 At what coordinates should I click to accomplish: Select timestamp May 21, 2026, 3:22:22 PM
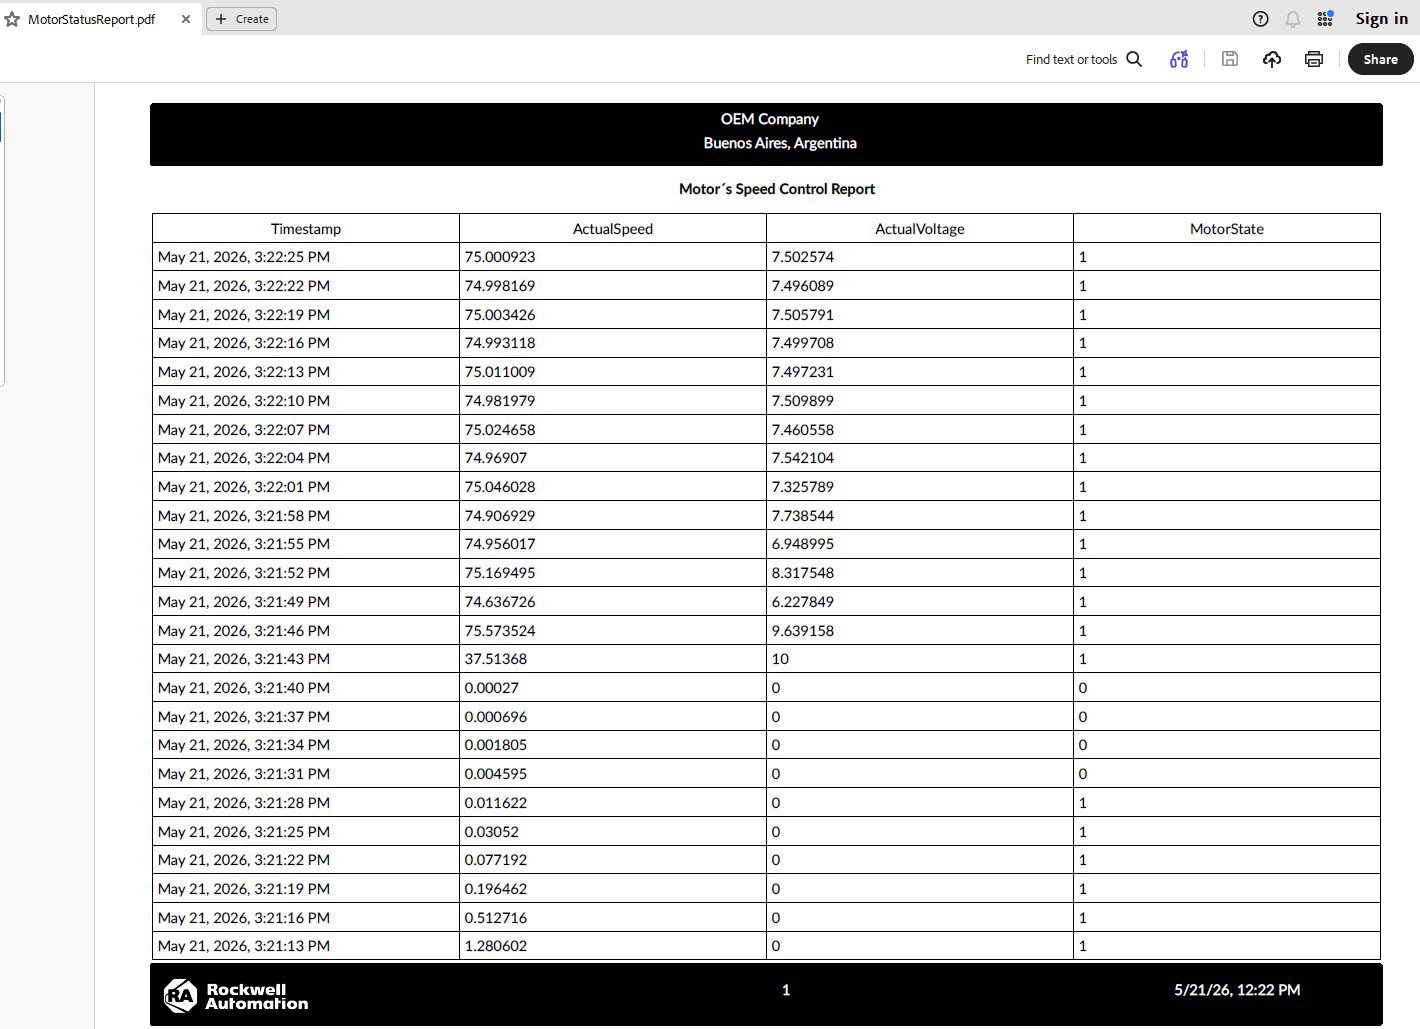pos(244,286)
